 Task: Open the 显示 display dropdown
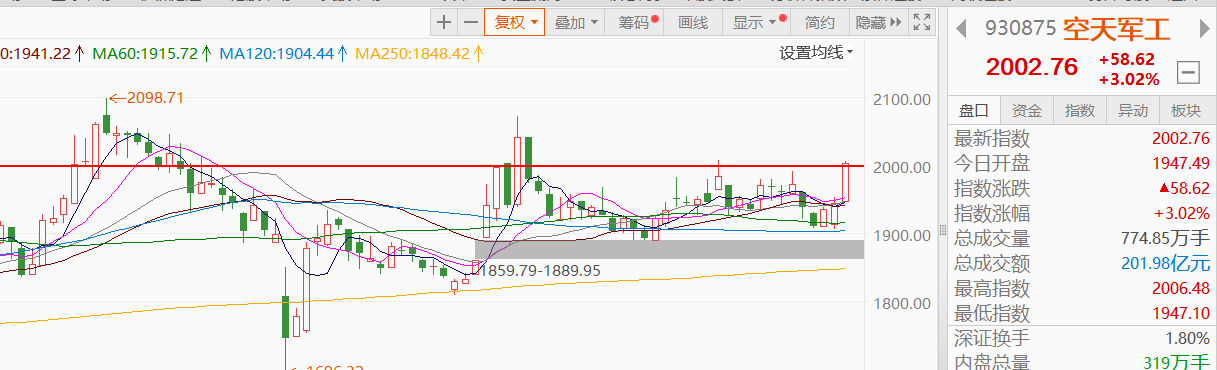(757, 22)
